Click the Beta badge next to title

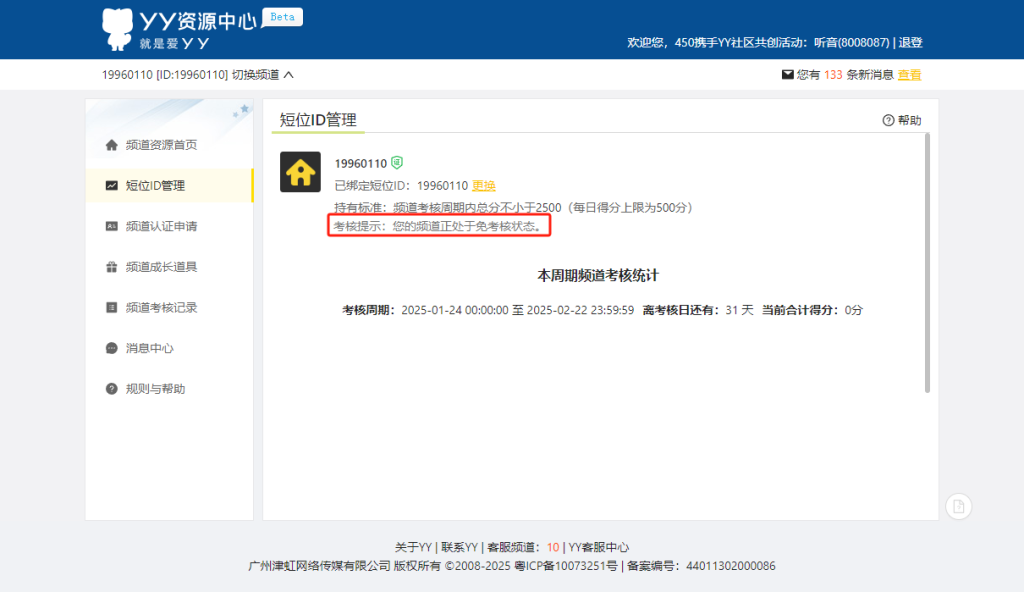click(282, 17)
